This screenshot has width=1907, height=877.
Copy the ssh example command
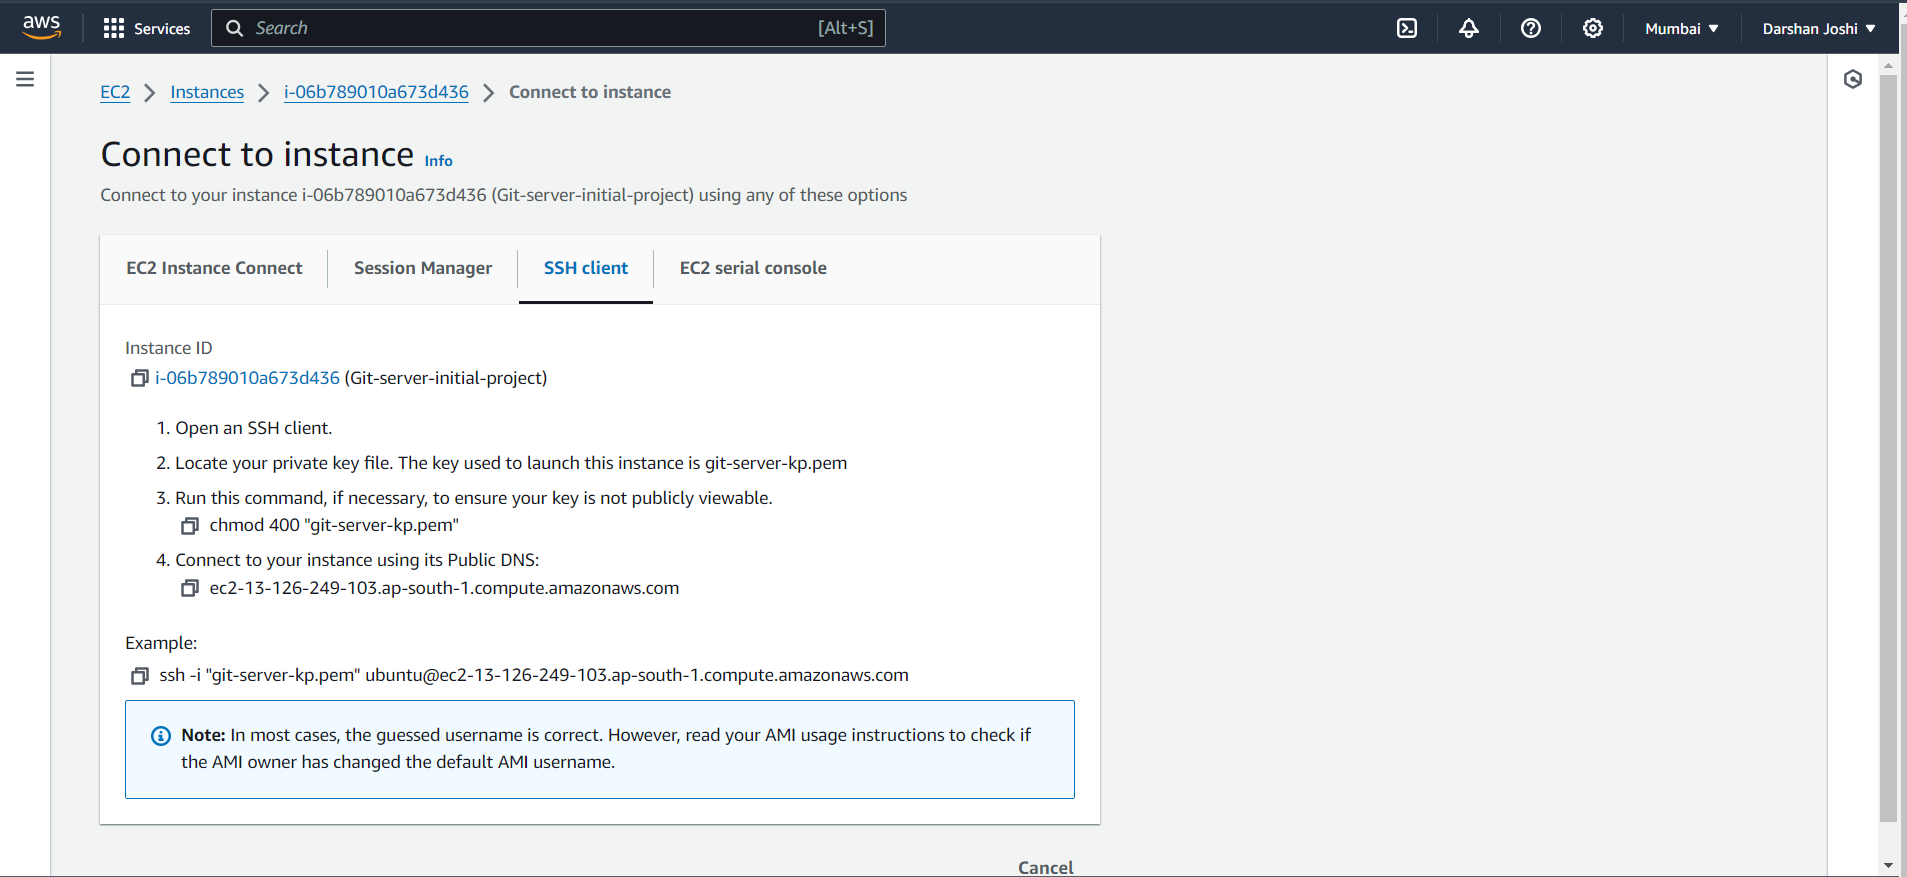click(140, 676)
